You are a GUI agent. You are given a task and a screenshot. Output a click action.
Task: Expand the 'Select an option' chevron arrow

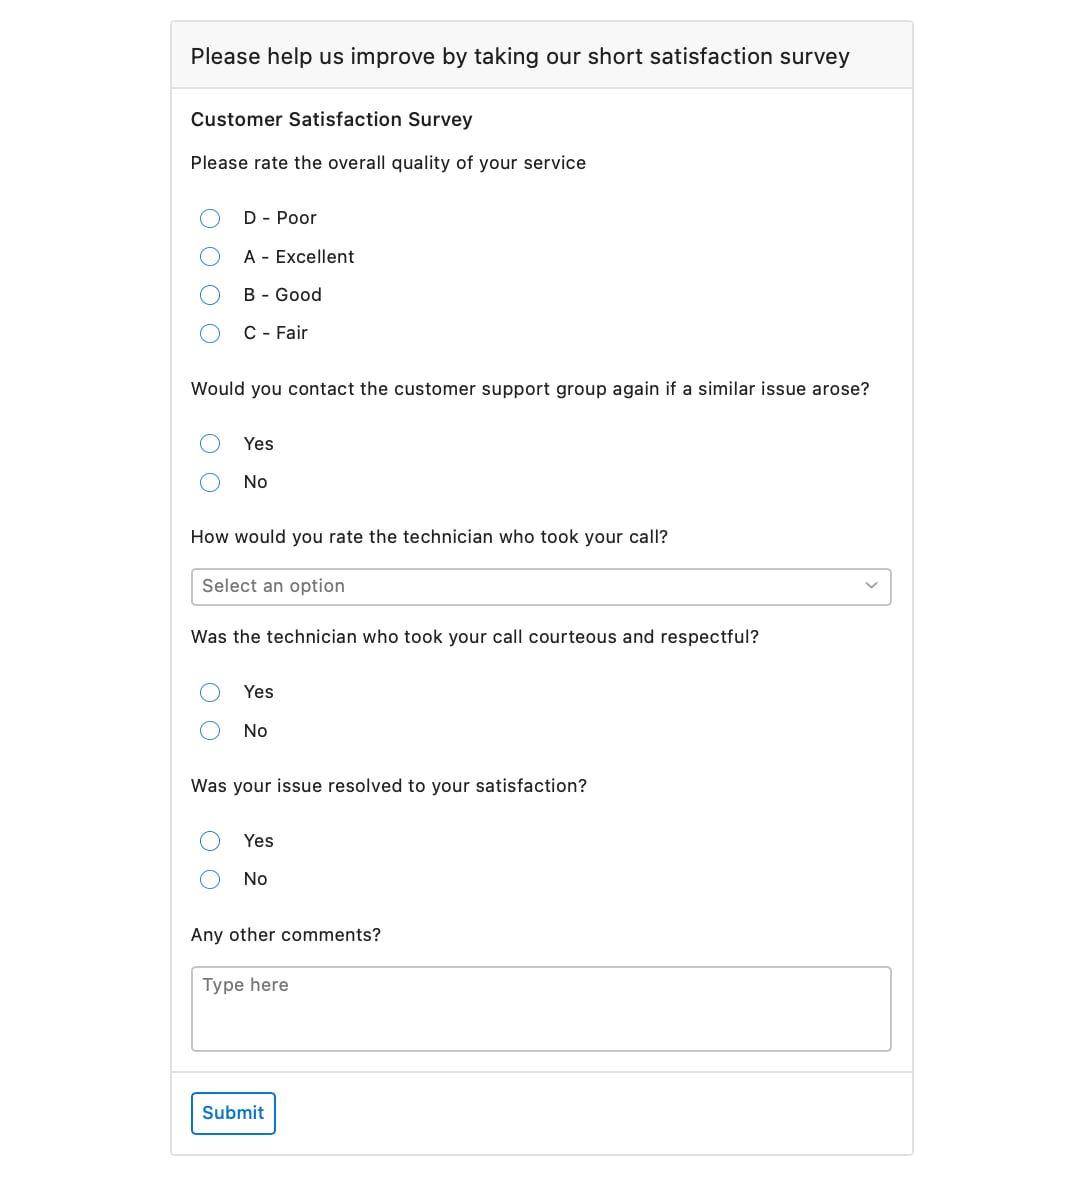tap(871, 587)
